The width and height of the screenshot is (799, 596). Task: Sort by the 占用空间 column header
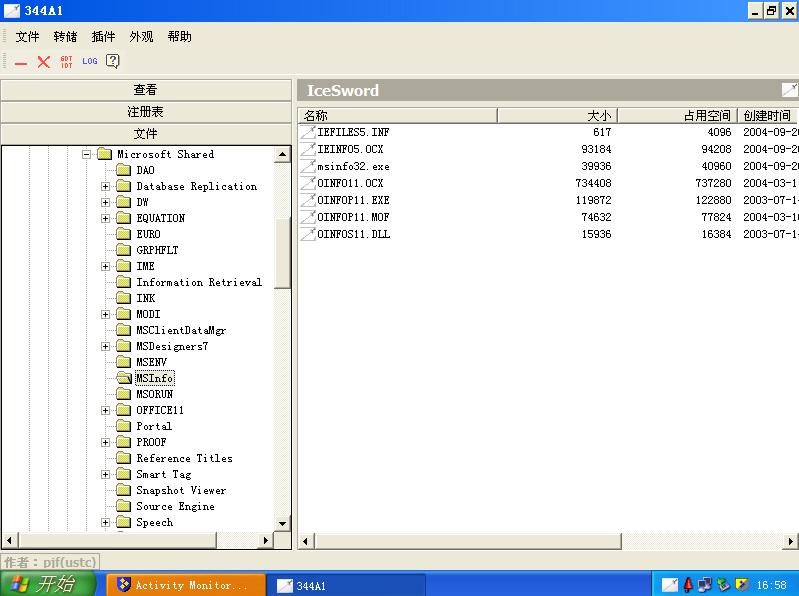click(x=677, y=116)
